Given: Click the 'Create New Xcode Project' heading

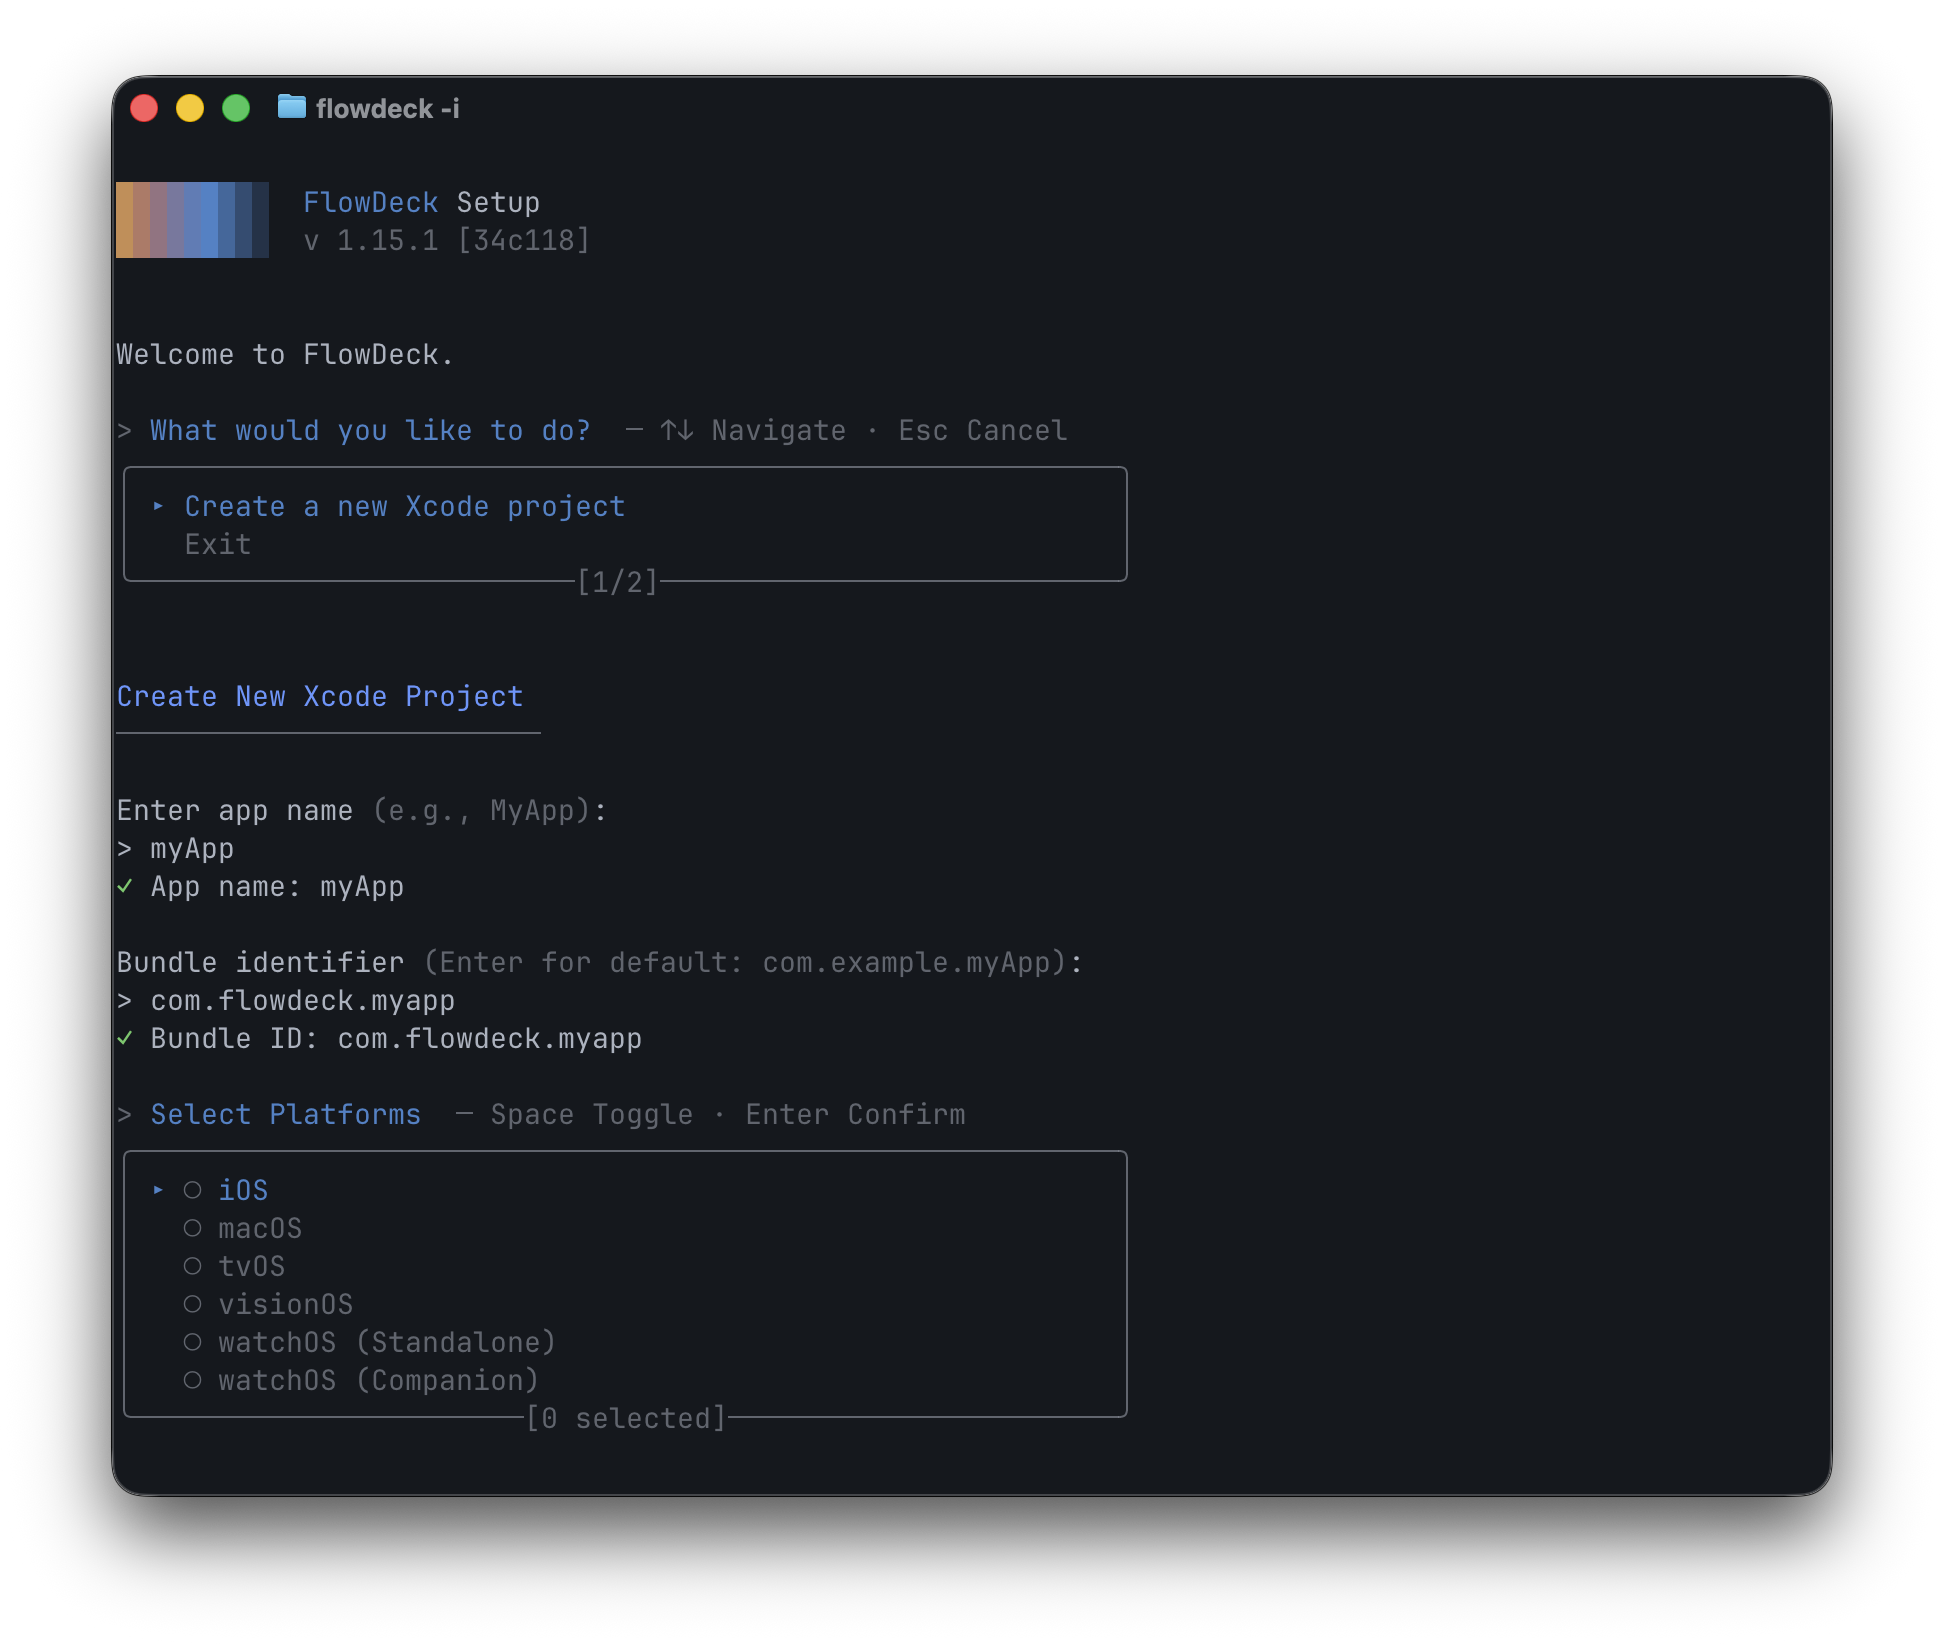Looking at the screenshot, I should click(320, 697).
